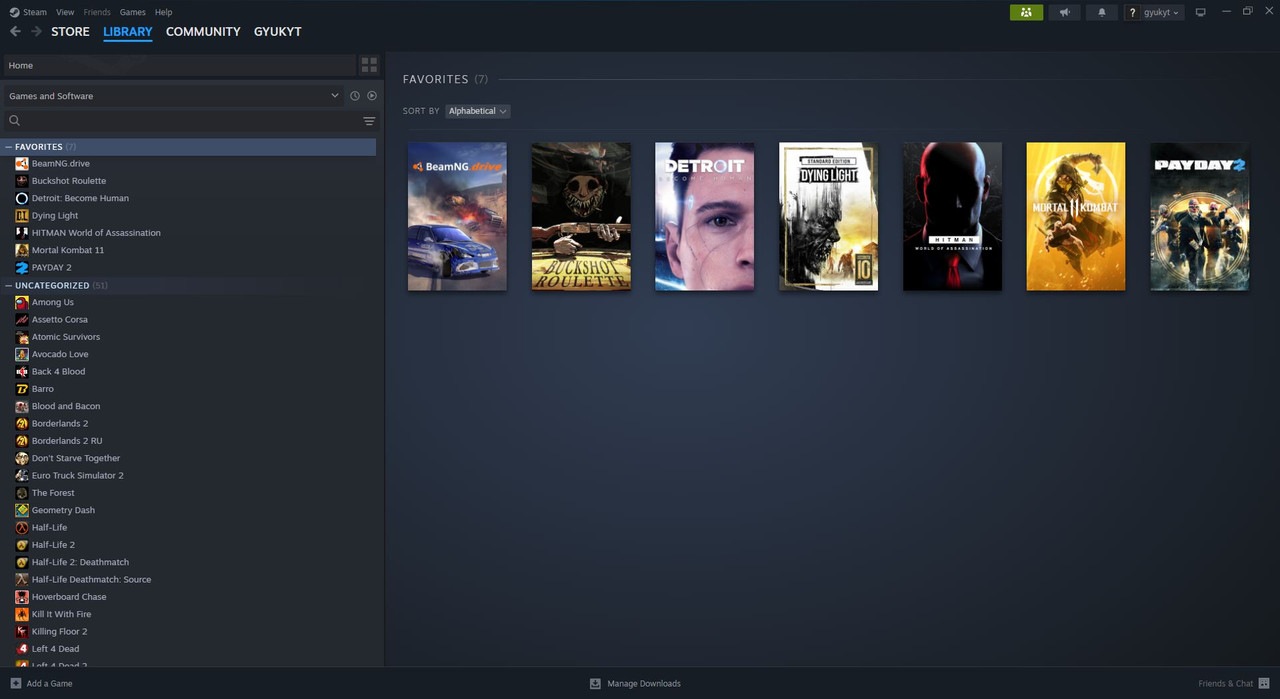Open the notifications bell icon
The image size is (1280, 699).
point(1102,12)
